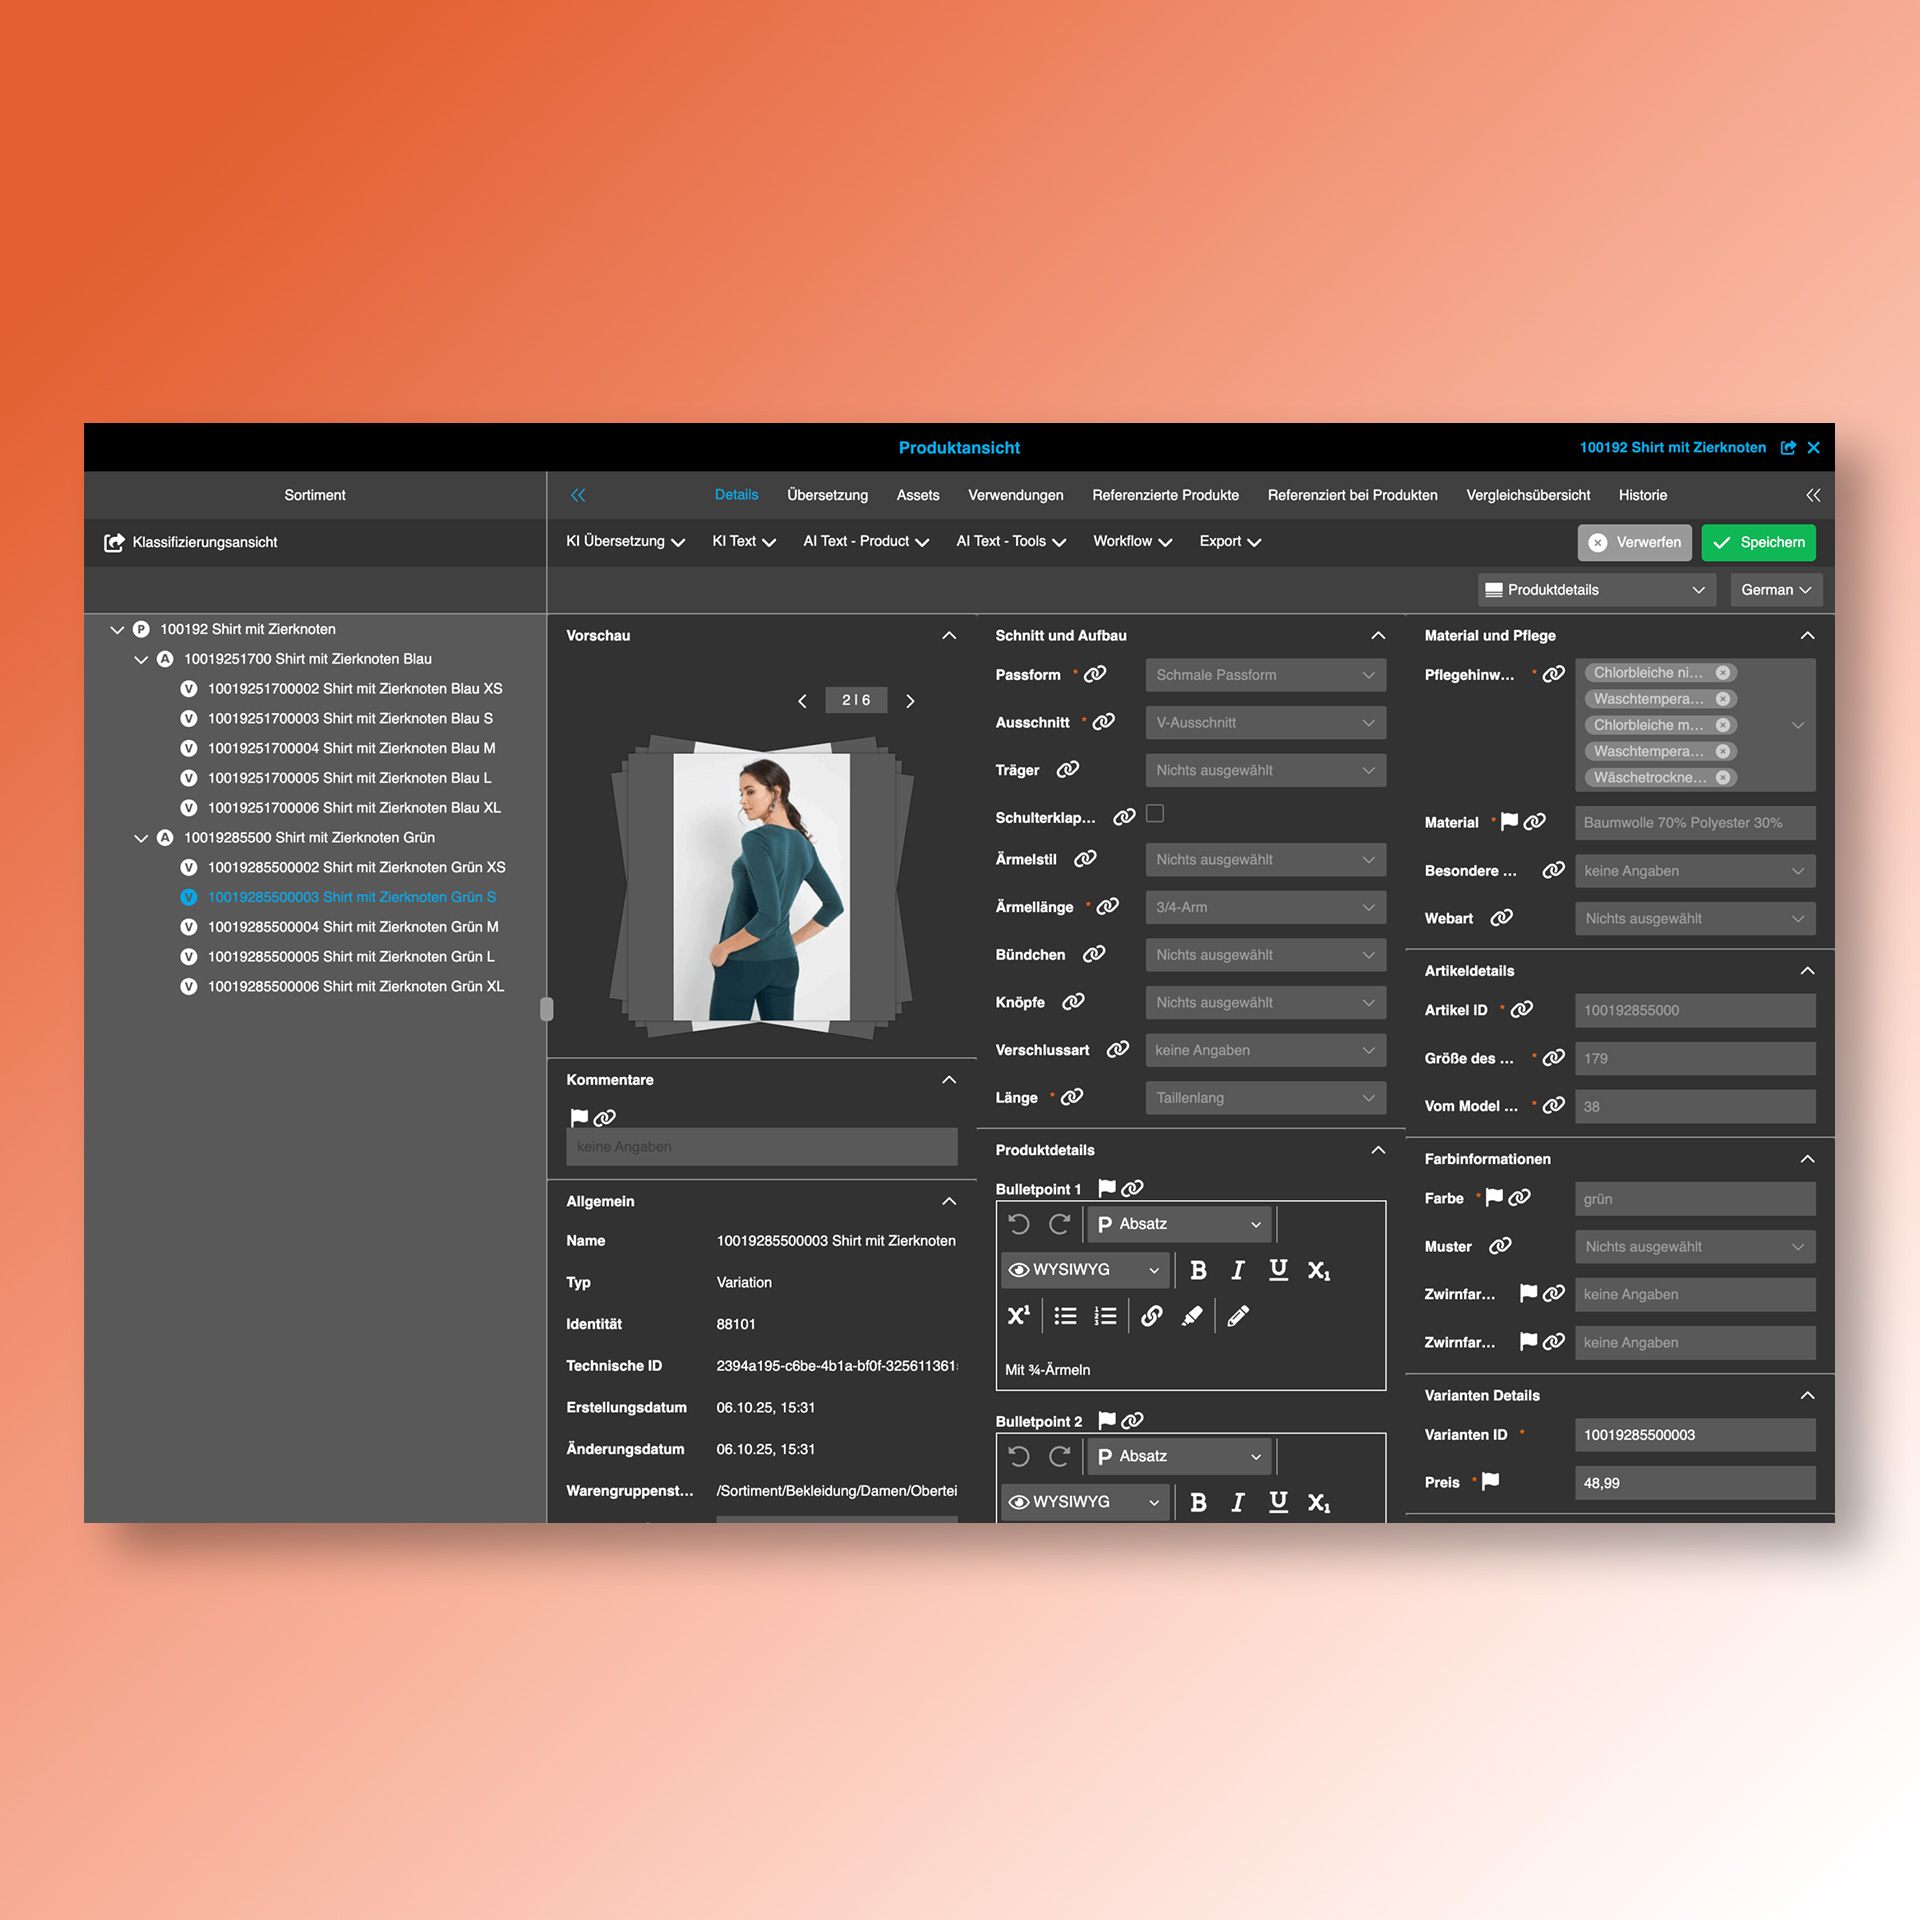This screenshot has width=1920, height=1920.
Task: Remove the Wäschetrockner care tag
Action: click(x=1723, y=777)
